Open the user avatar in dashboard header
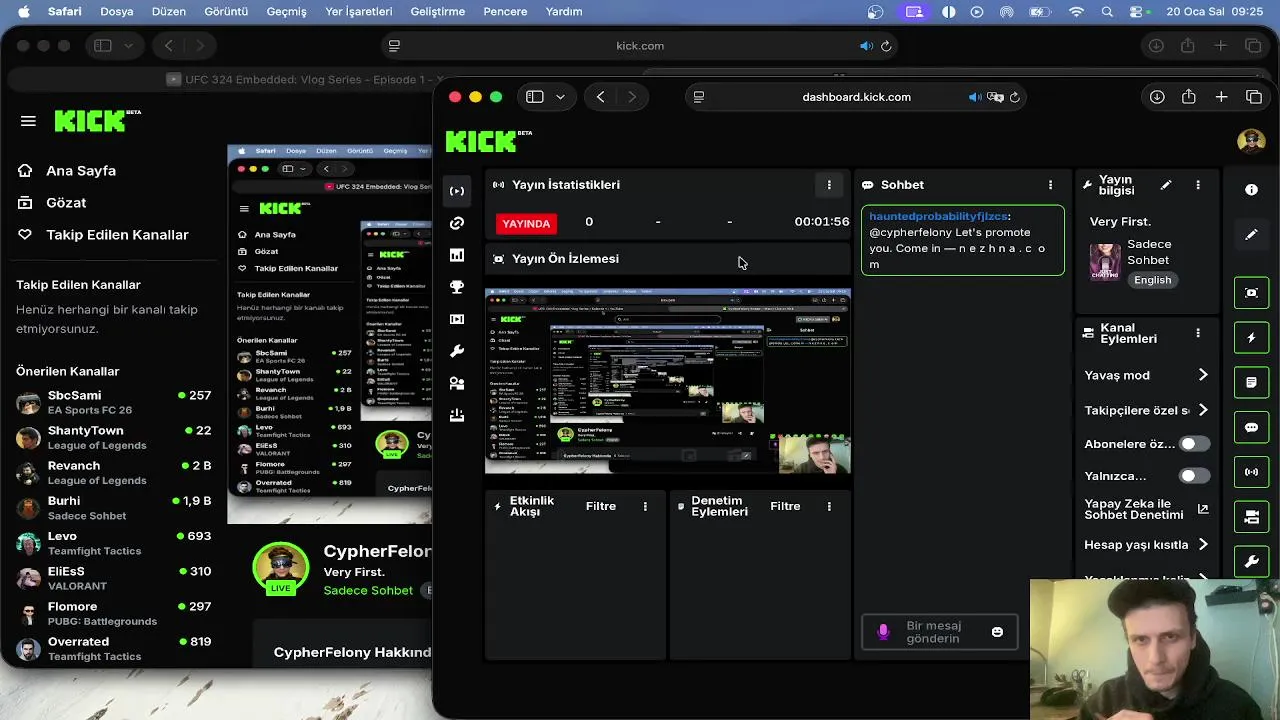Image resolution: width=1280 pixels, height=720 pixels. point(1251,141)
